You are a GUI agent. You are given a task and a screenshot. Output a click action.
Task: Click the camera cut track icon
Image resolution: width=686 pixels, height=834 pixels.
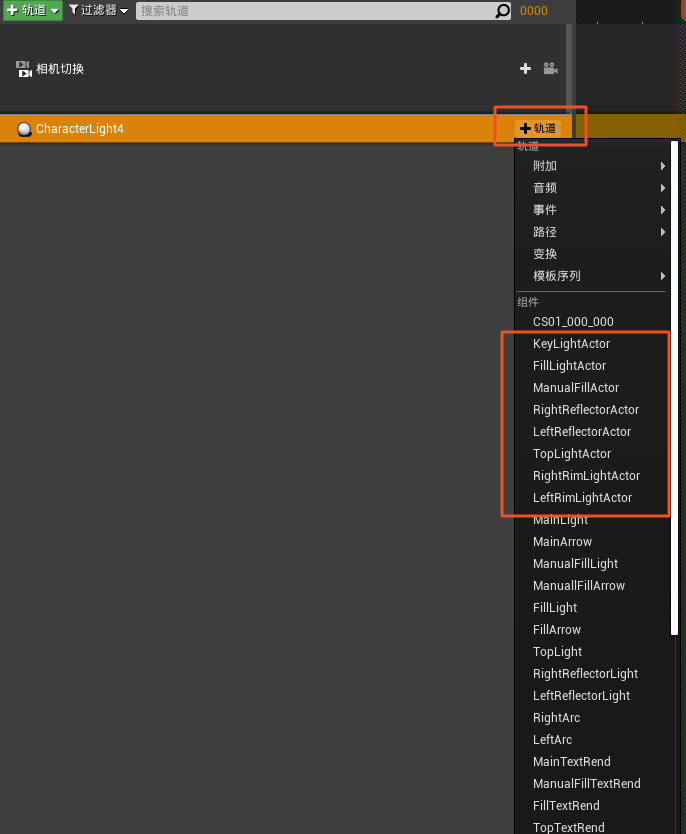(x=24, y=69)
